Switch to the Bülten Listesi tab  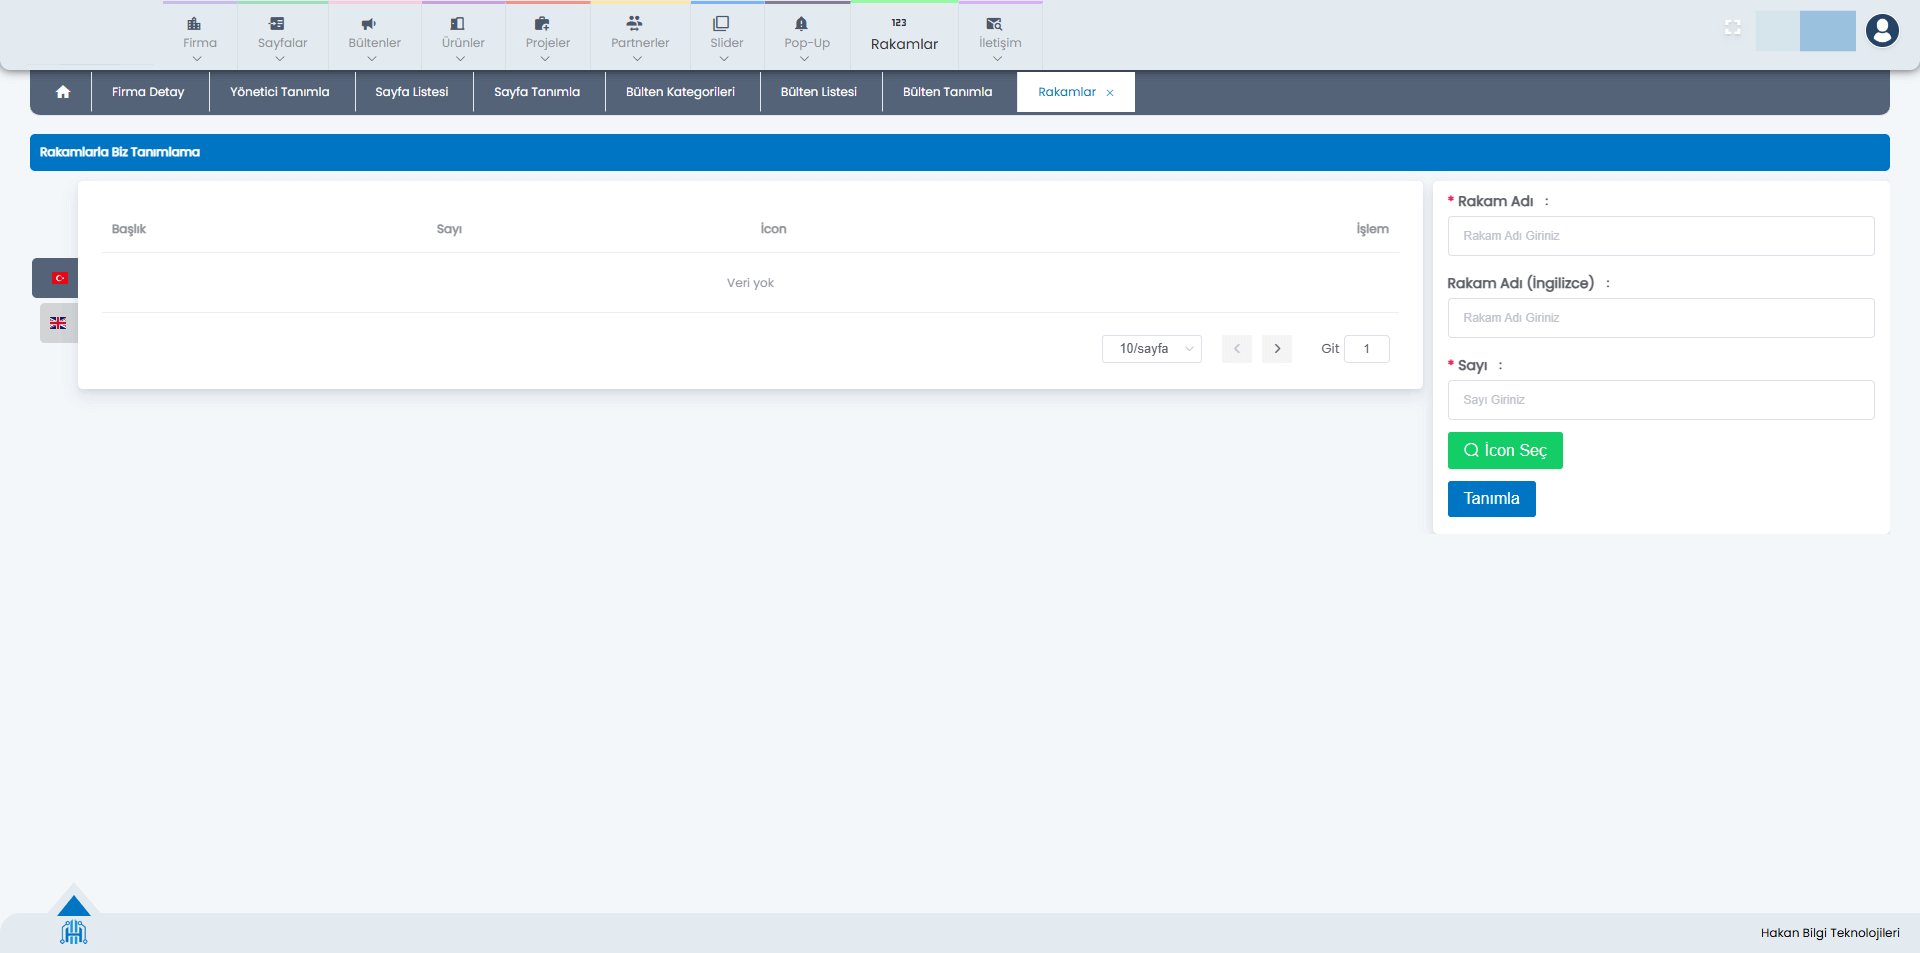818,92
